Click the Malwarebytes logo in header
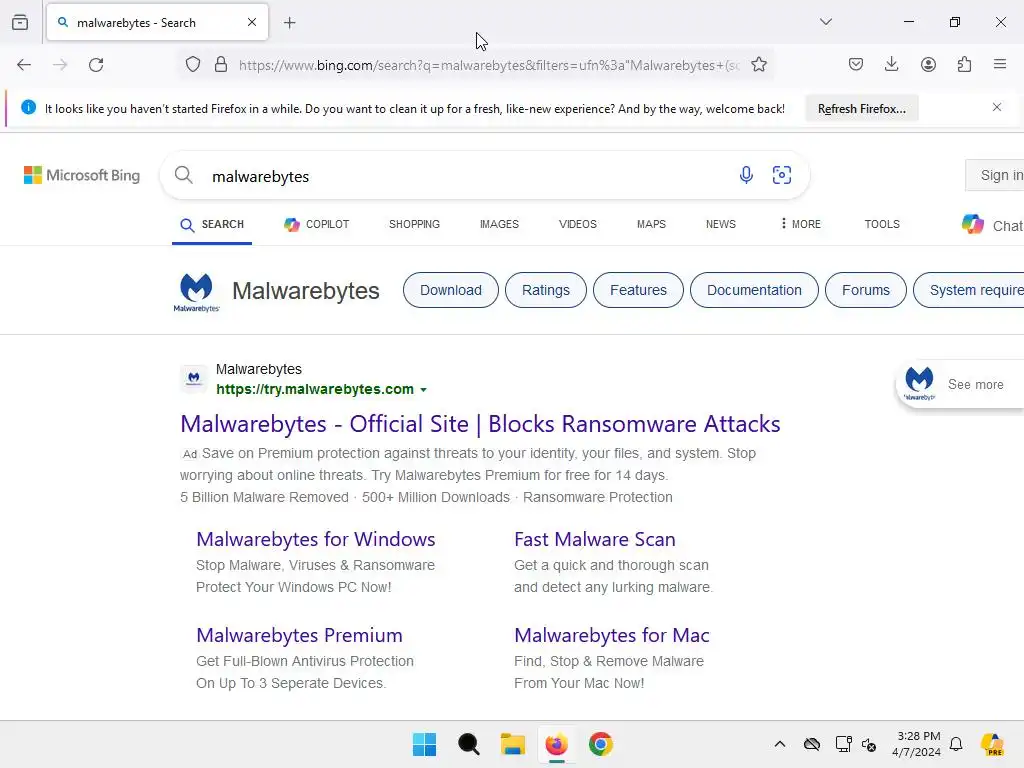This screenshot has width=1024, height=768. click(197, 291)
